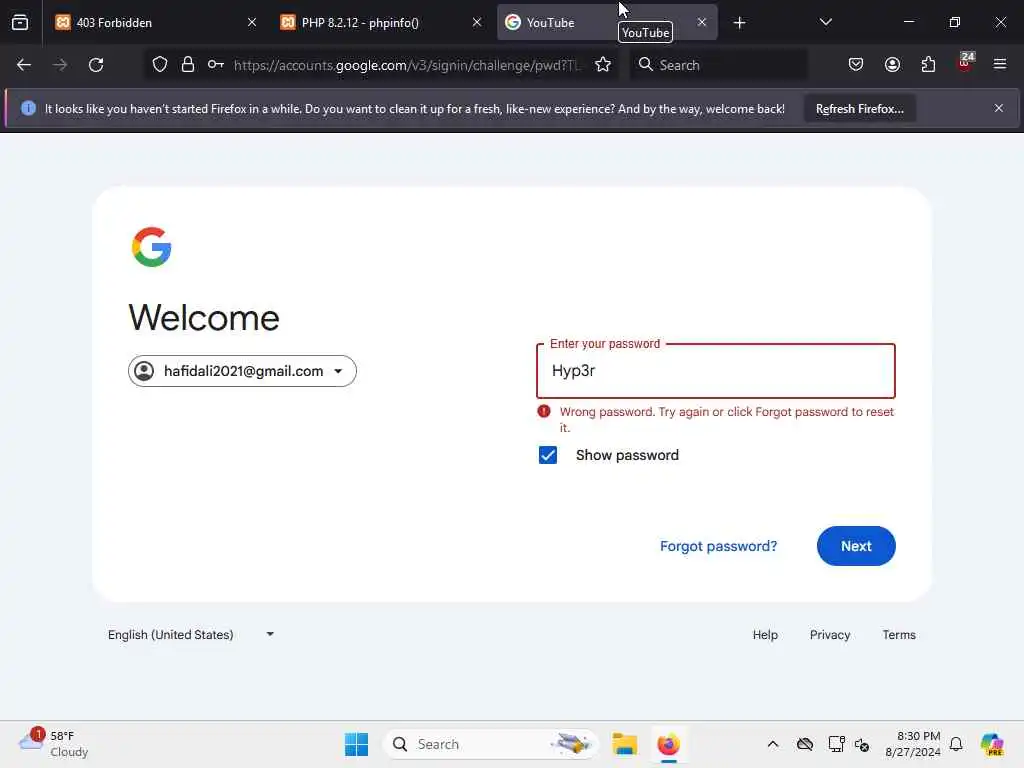The width and height of the screenshot is (1024, 768).
Task: Click the forward navigation arrow
Action: (60, 65)
